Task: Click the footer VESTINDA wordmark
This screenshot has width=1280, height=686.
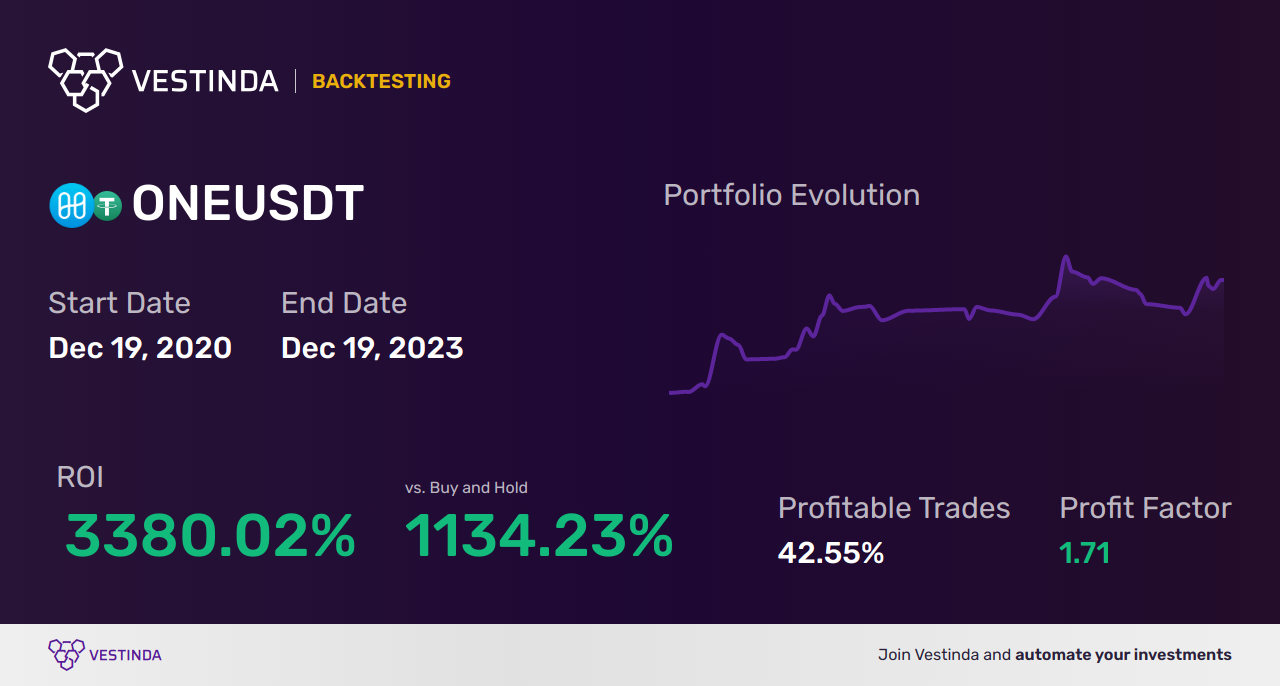Action: point(125,656)
